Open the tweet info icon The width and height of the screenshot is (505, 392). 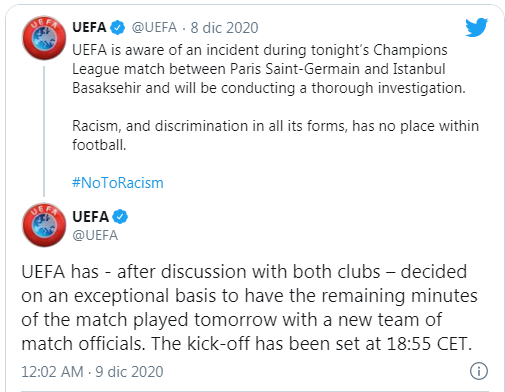coord(479,371)
